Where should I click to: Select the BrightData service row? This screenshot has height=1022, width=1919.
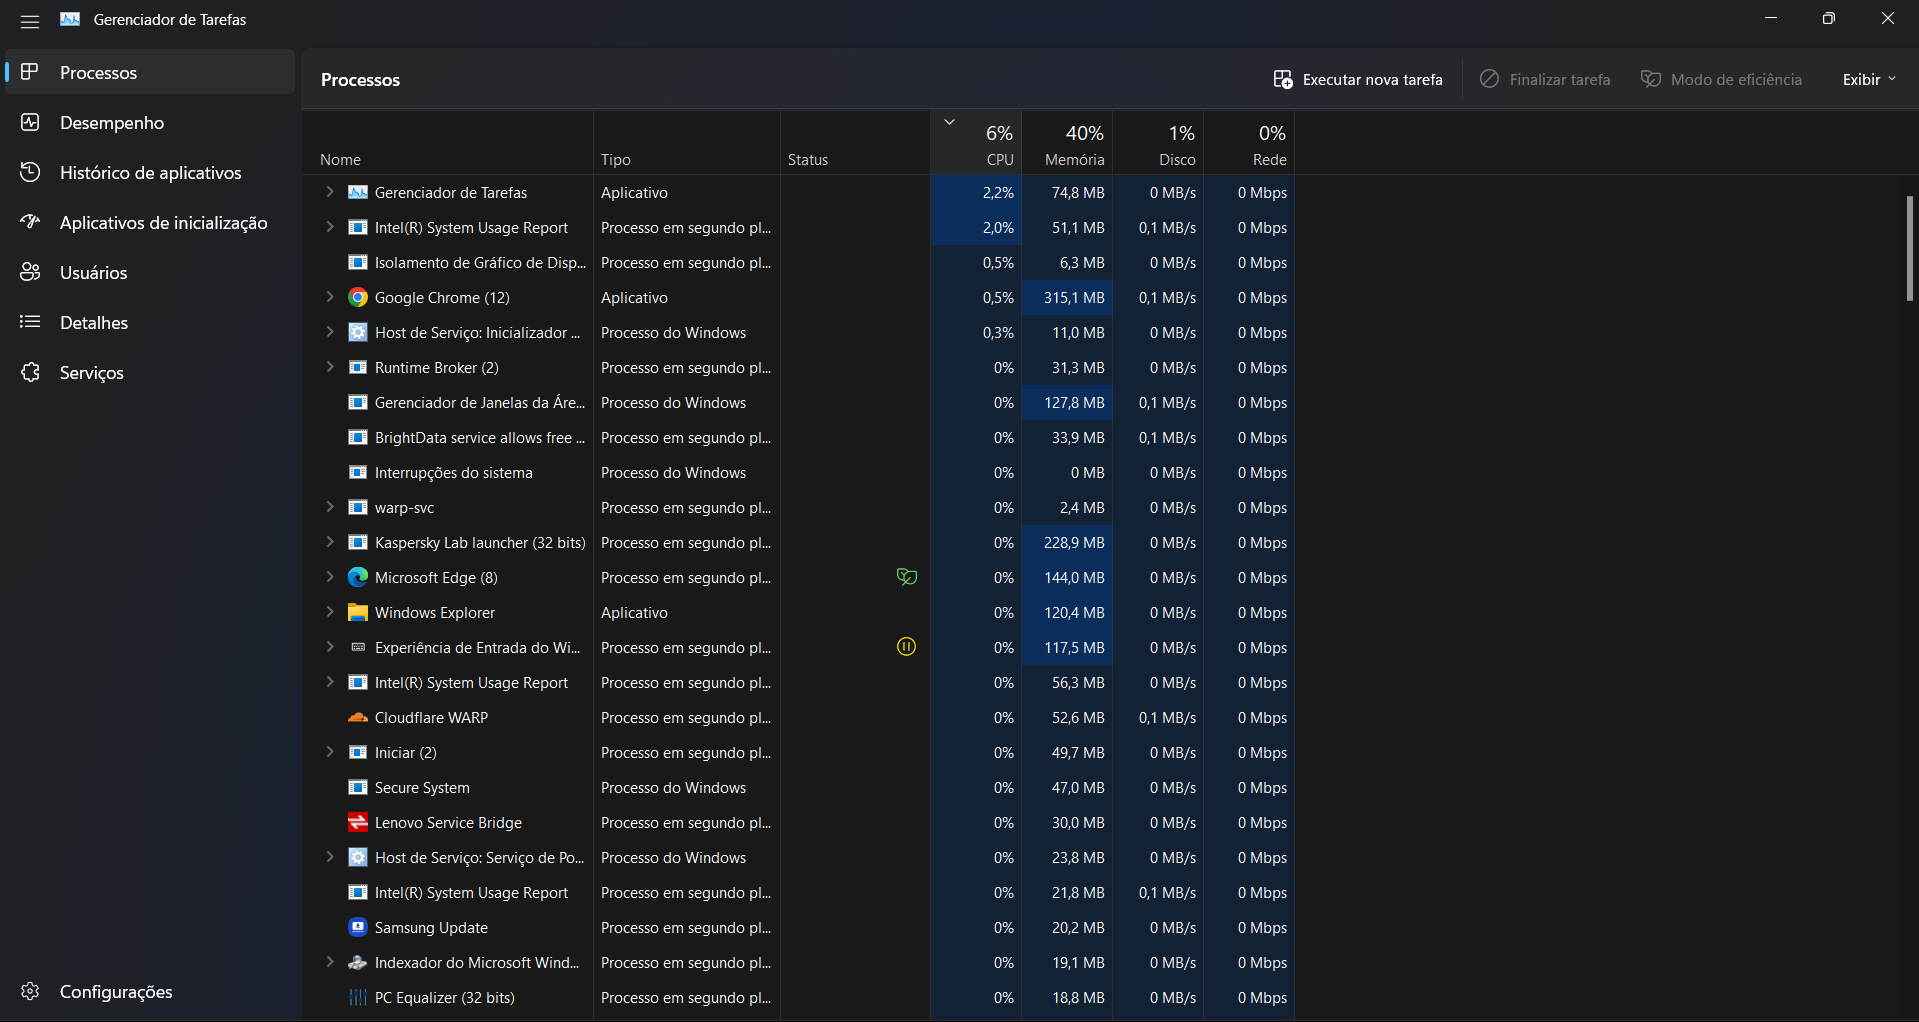(x=799, y=438)
